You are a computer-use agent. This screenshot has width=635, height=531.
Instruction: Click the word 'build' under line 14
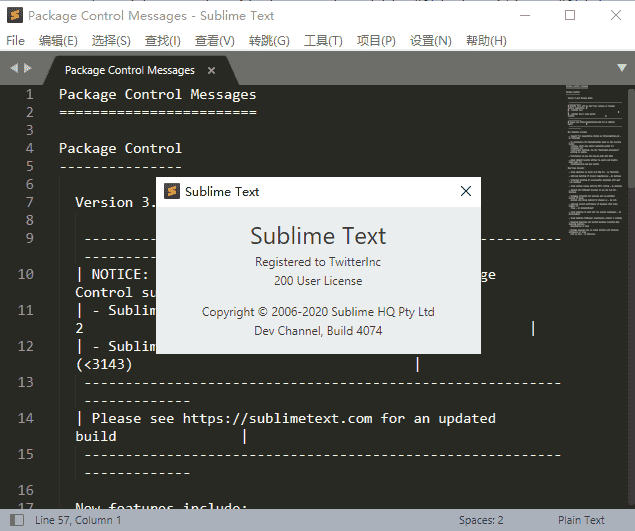coord(96,436)
